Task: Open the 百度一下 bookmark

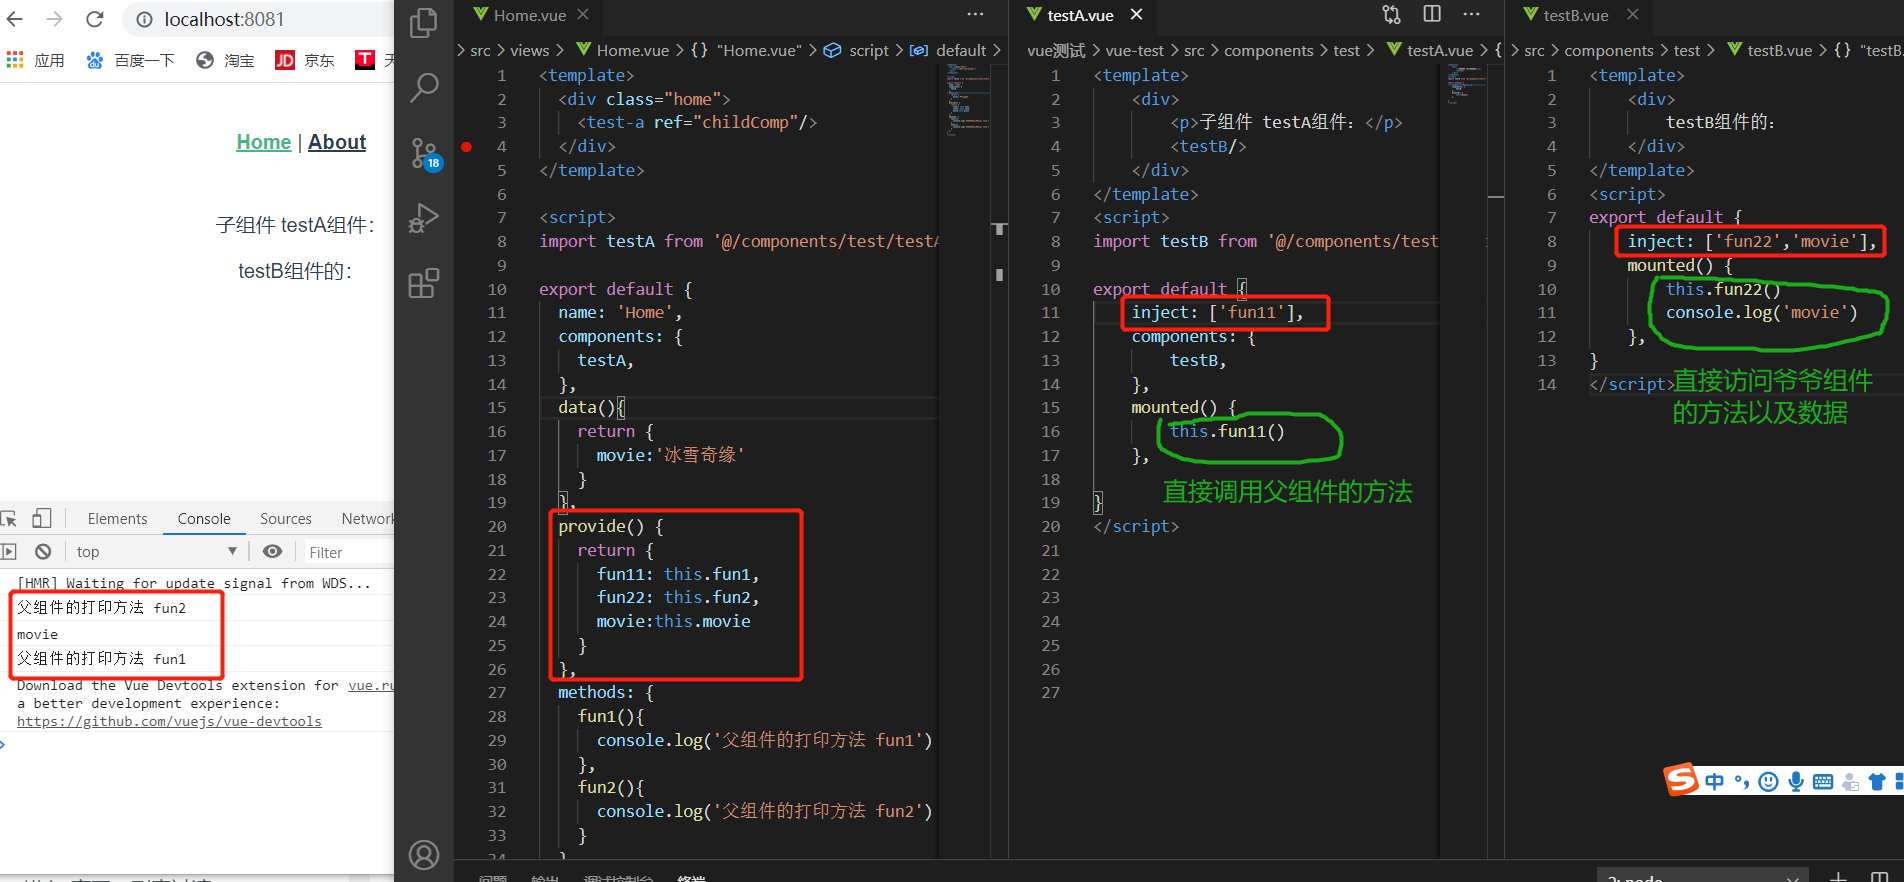Action: [x=130, y=60]
